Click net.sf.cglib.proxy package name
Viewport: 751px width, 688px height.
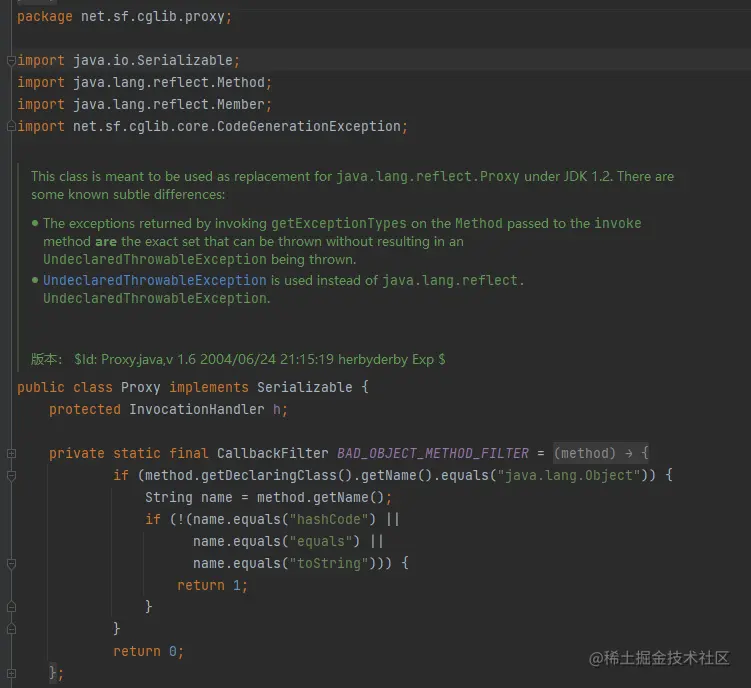click(x=153, y=17)
